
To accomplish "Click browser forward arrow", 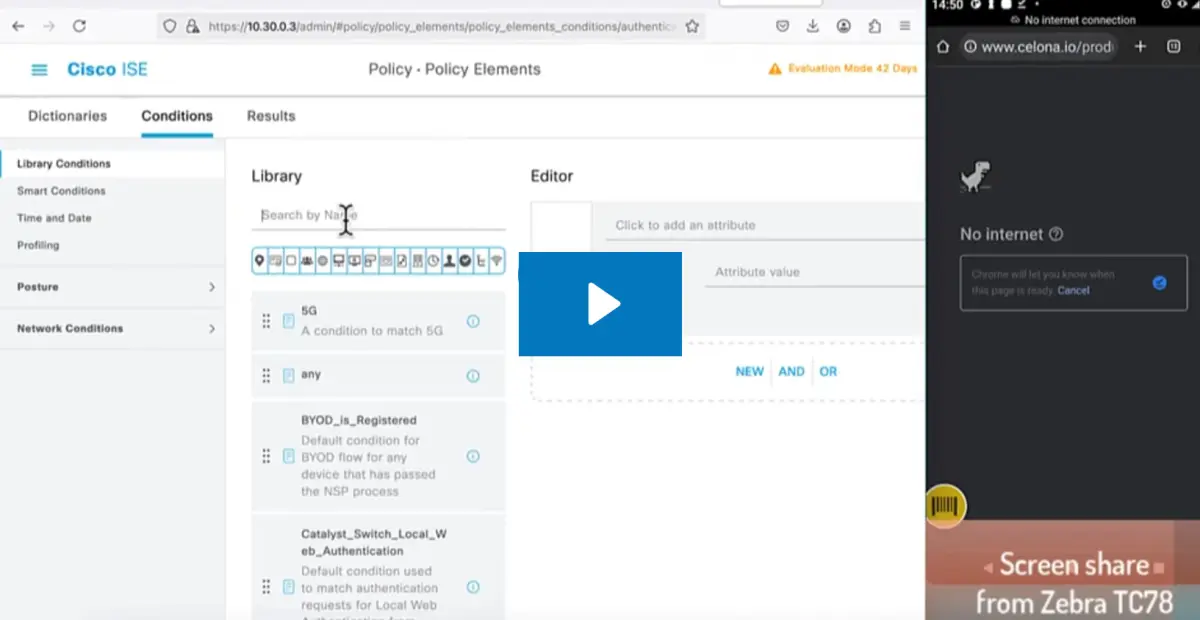I will [x=48, y=26].
